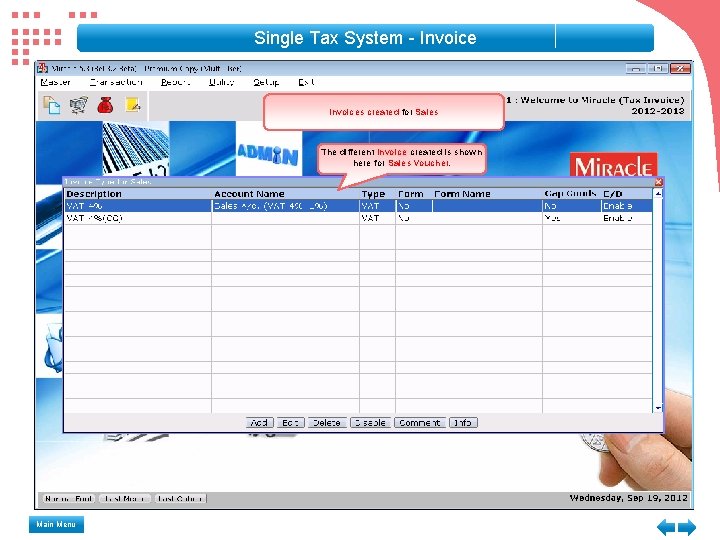Image resolution: width=720 pixels, height=540 pixels.
Task: Click the Wednesday, Sep 19, 2012 date
Action: [629, 498]
